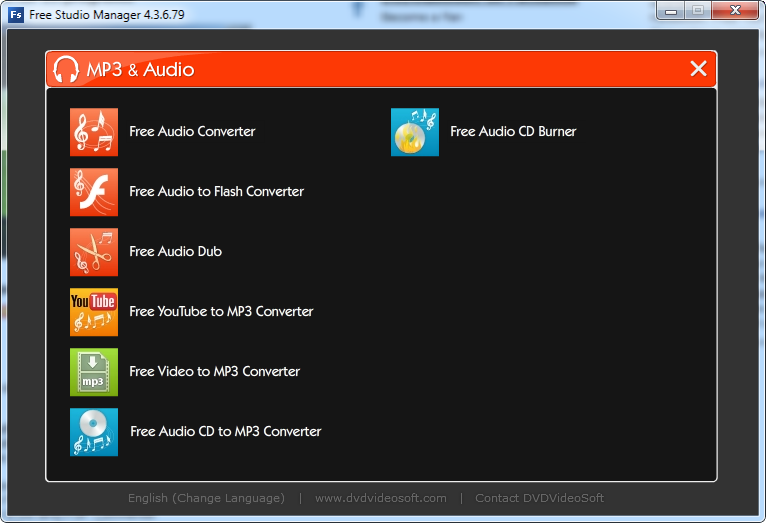Click the Fs application icon in title bar
This screenshot has height=523, width=766.
coord(16,15)
